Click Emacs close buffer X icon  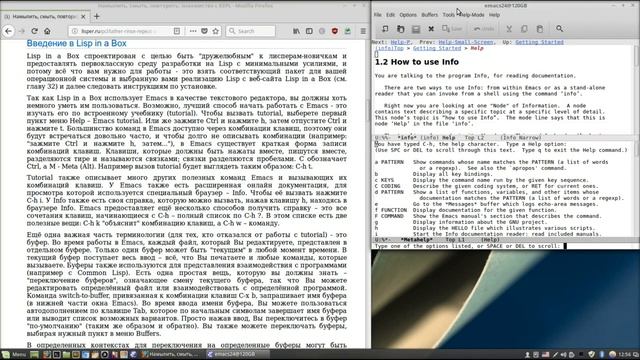[x=431, y=29]
